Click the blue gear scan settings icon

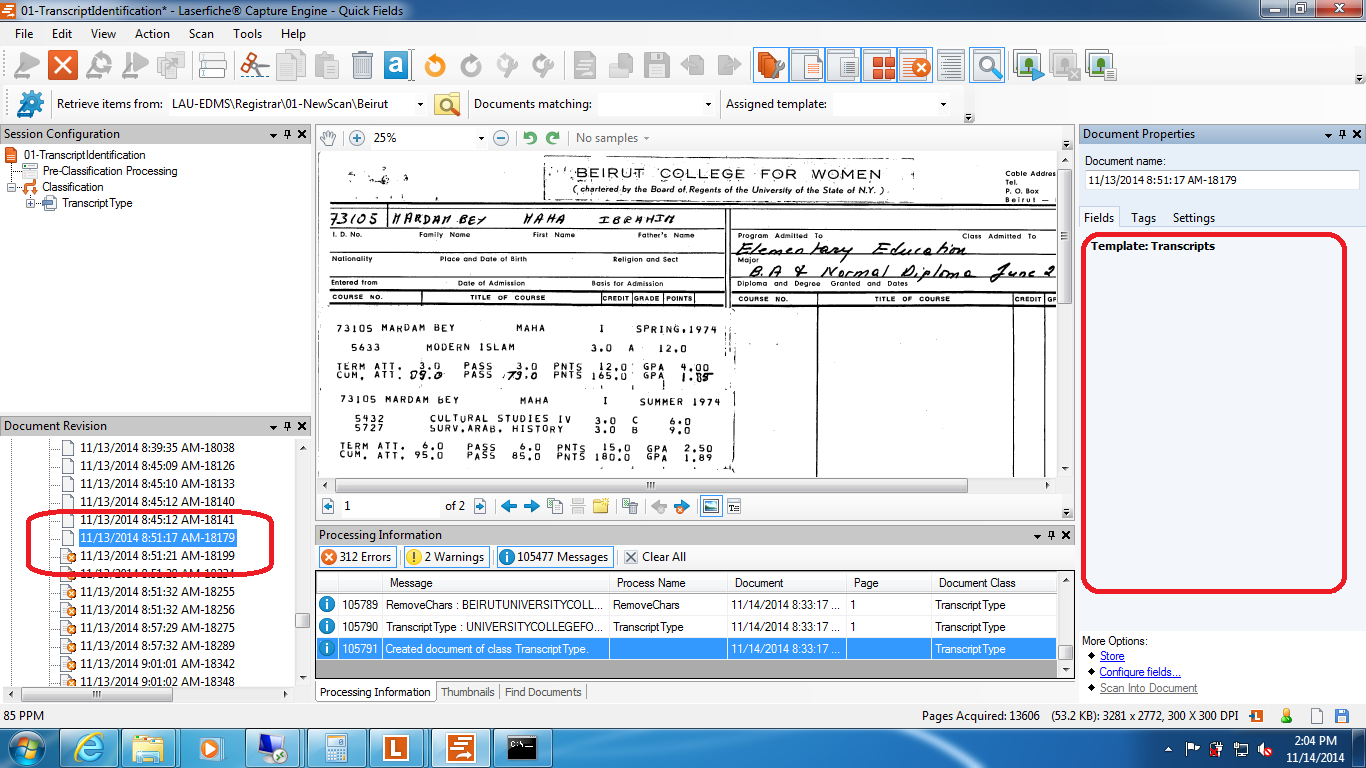[x=31, y=104]
